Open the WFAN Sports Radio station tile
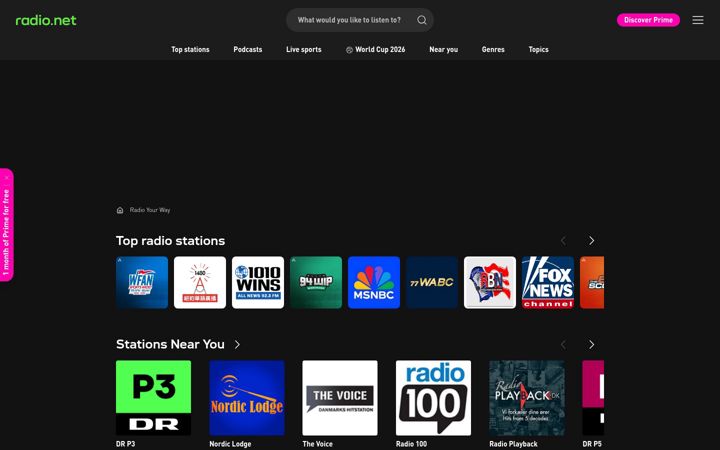Image resolution: width=720 pixels, height=450 pixels. 142,282
